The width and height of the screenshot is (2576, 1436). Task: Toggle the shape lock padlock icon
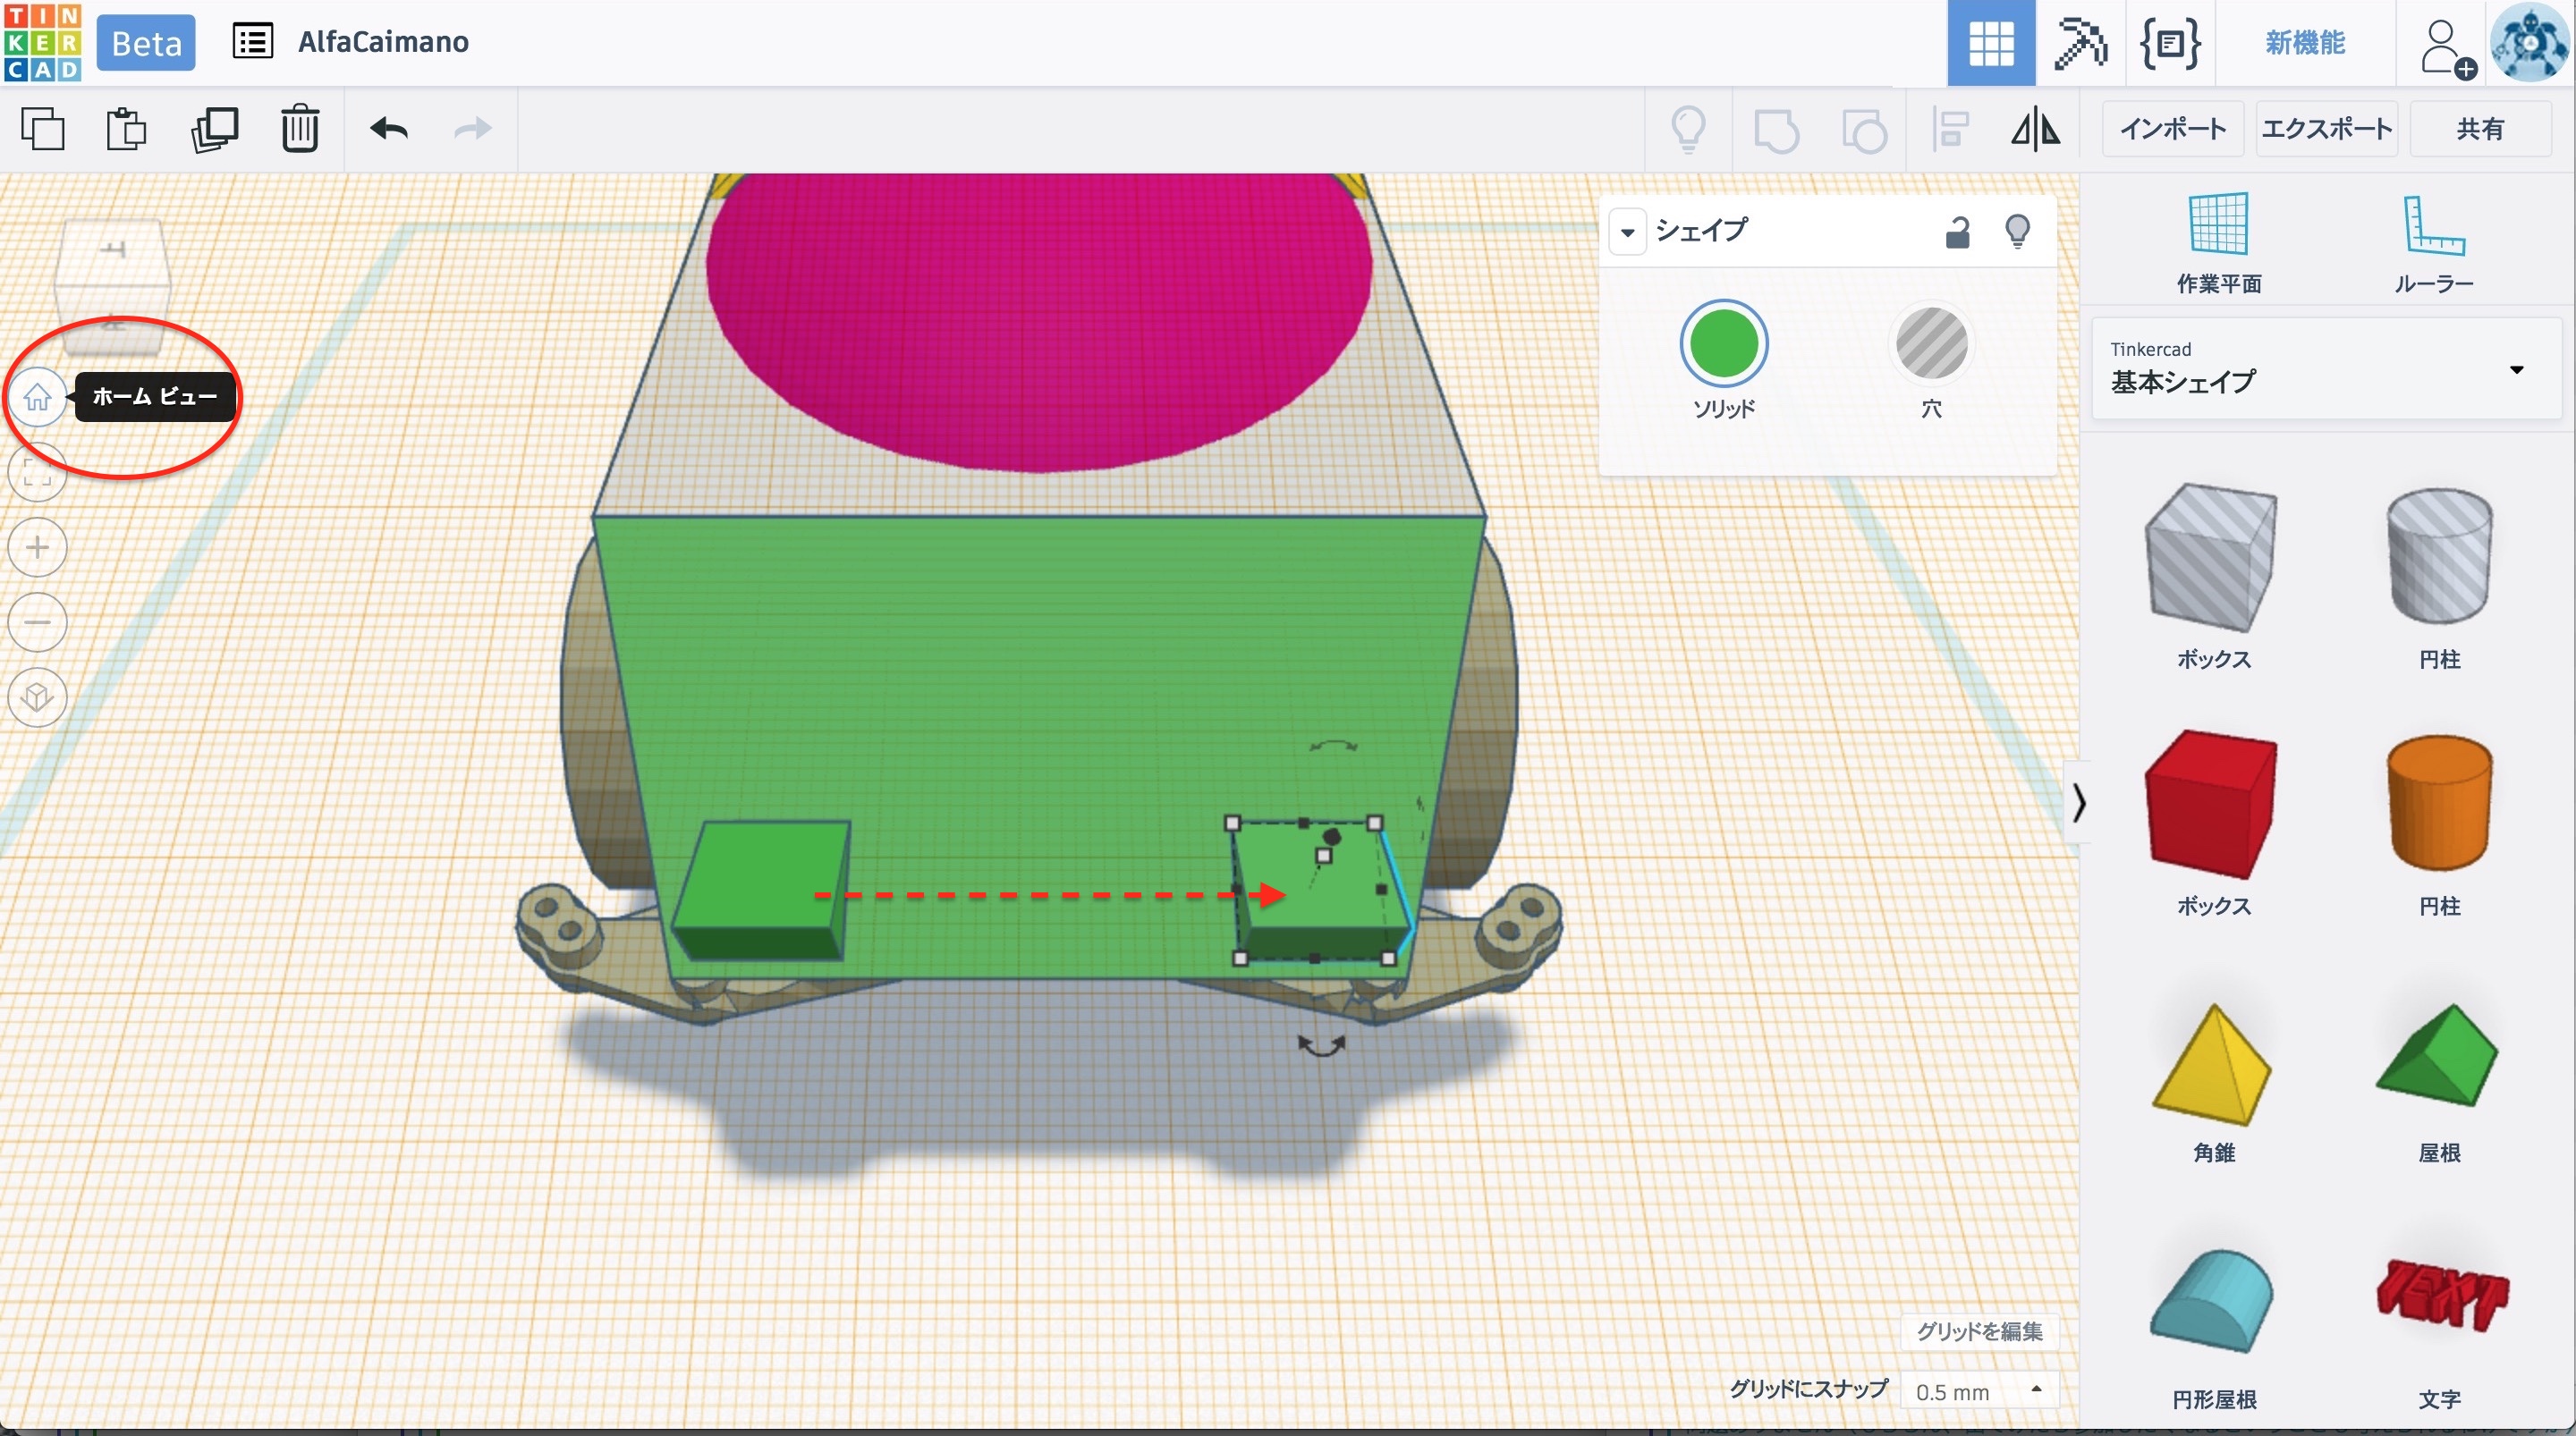1957,232
